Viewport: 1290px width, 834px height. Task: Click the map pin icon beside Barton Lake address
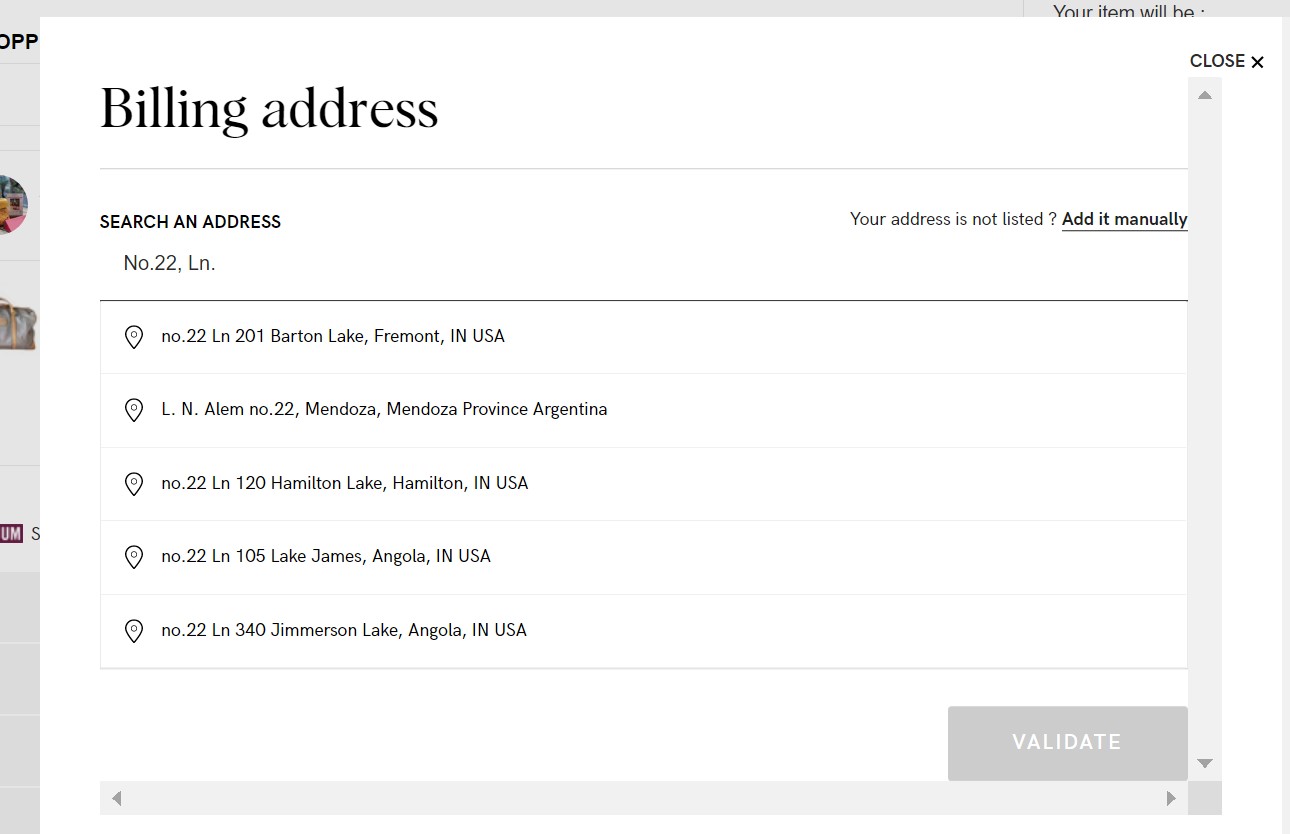(133, 337)
